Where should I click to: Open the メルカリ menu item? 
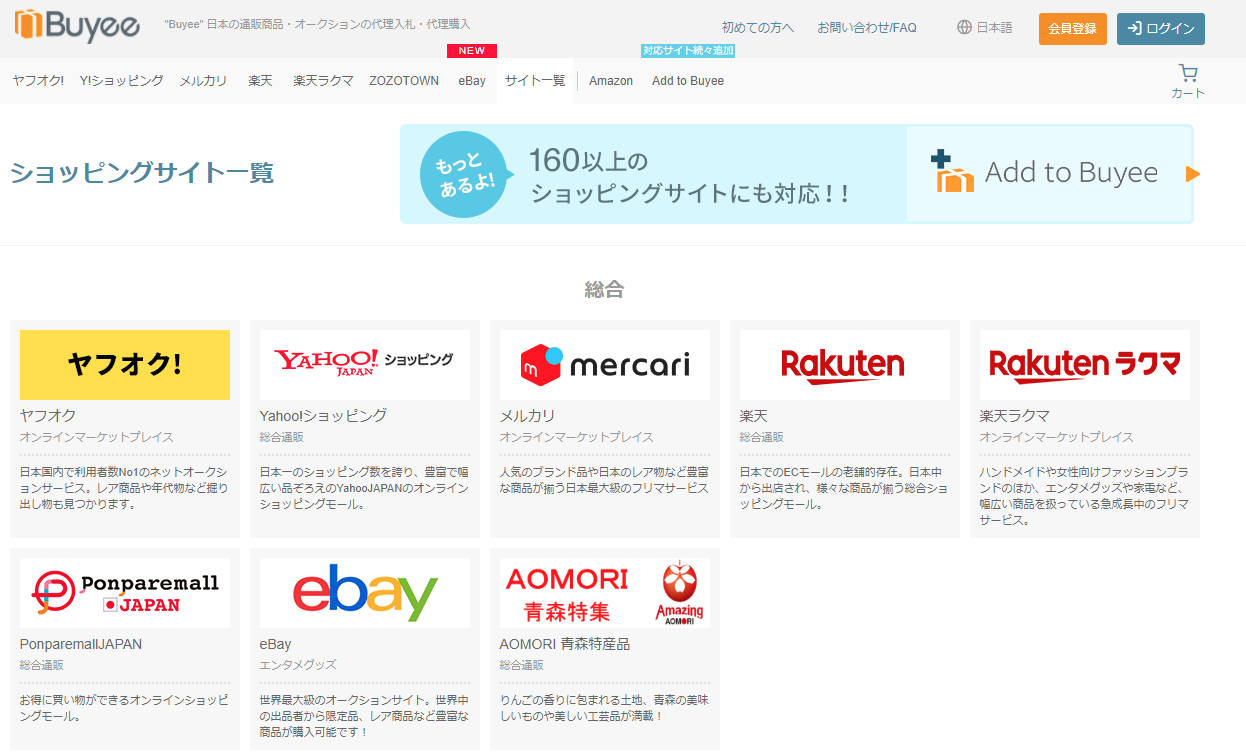pyautogui.click(x=203, y=81)
